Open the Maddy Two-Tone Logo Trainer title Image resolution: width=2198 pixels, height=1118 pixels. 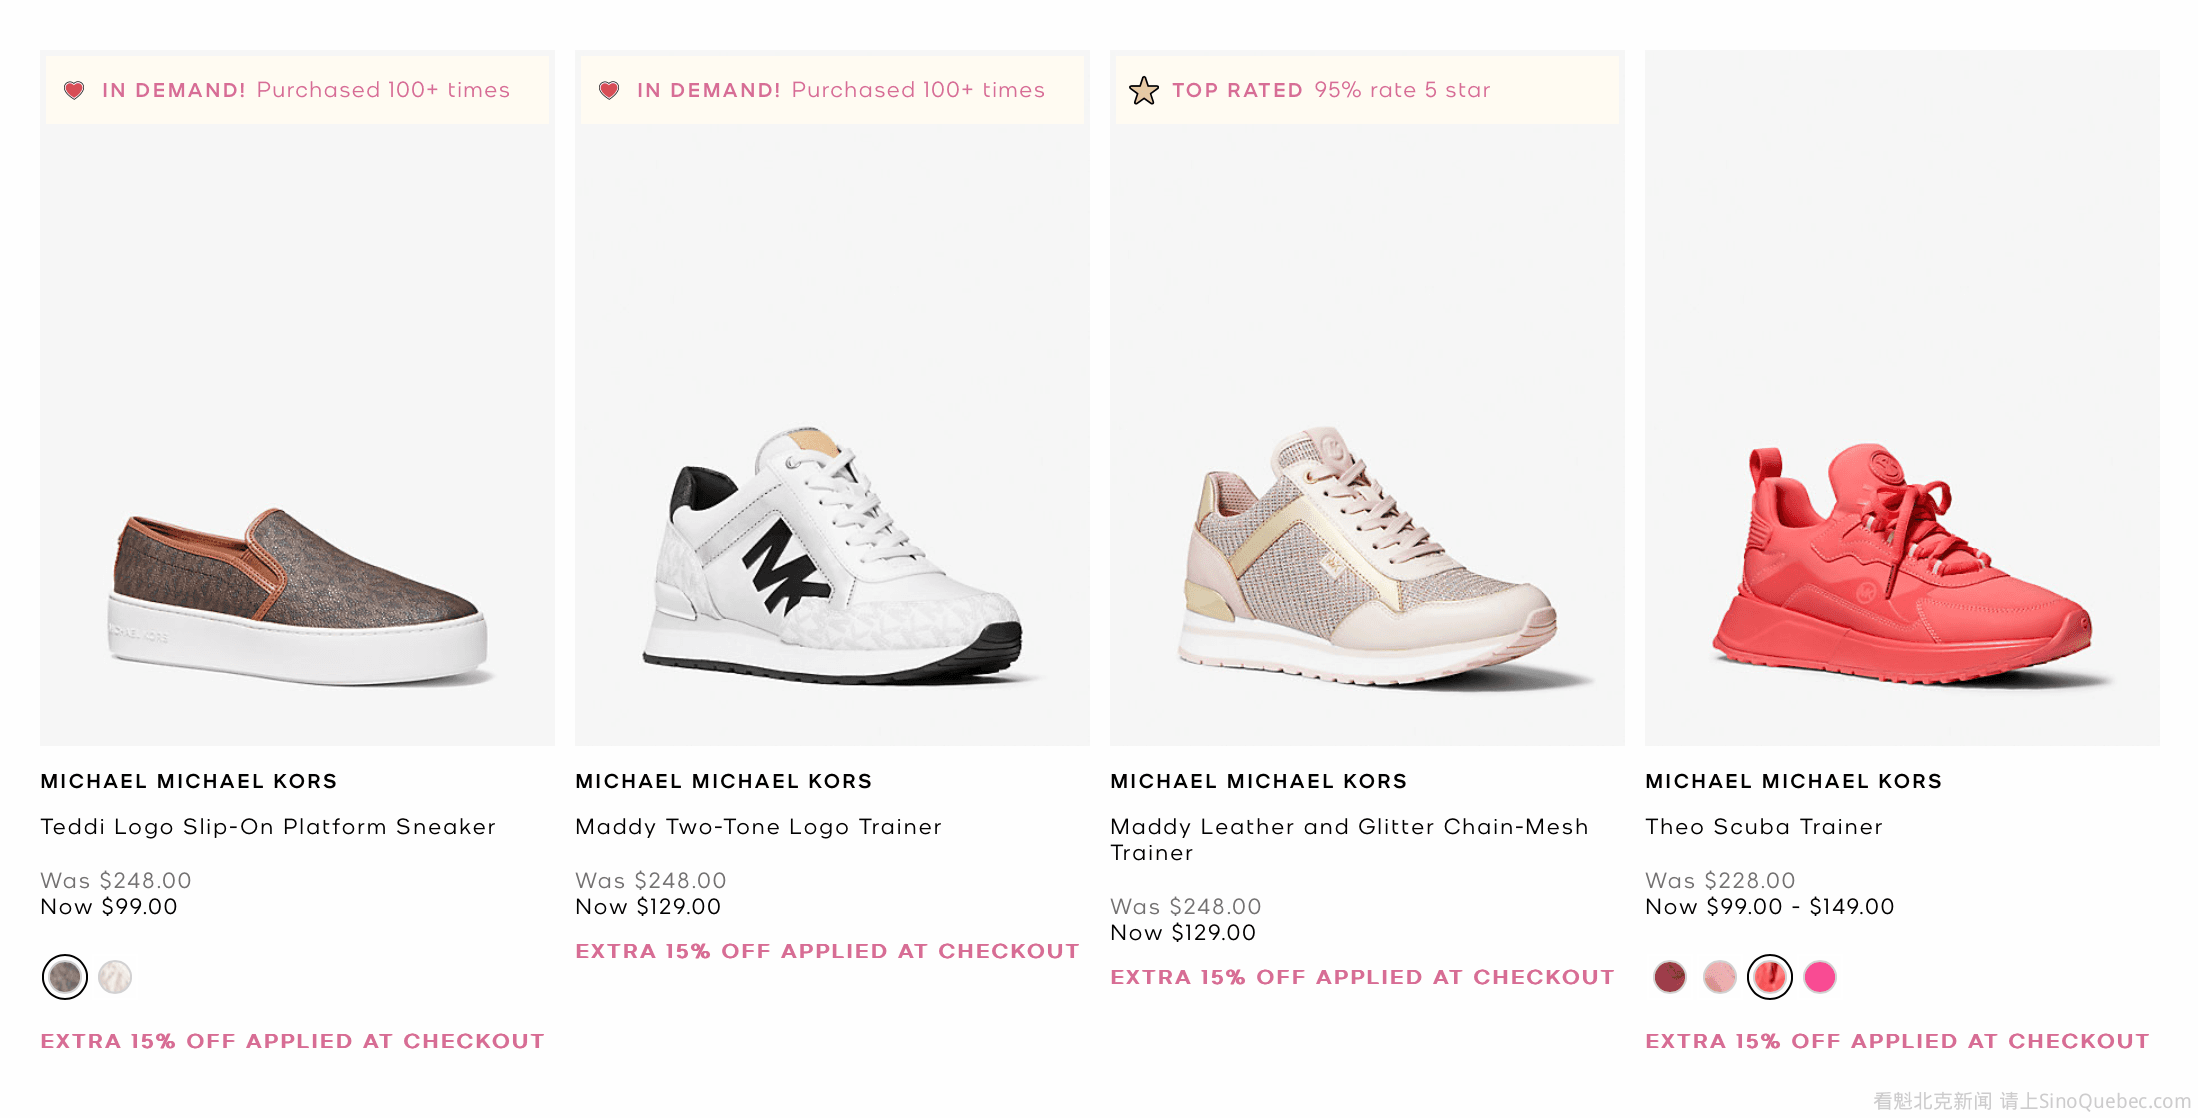(x=758, y=827)
